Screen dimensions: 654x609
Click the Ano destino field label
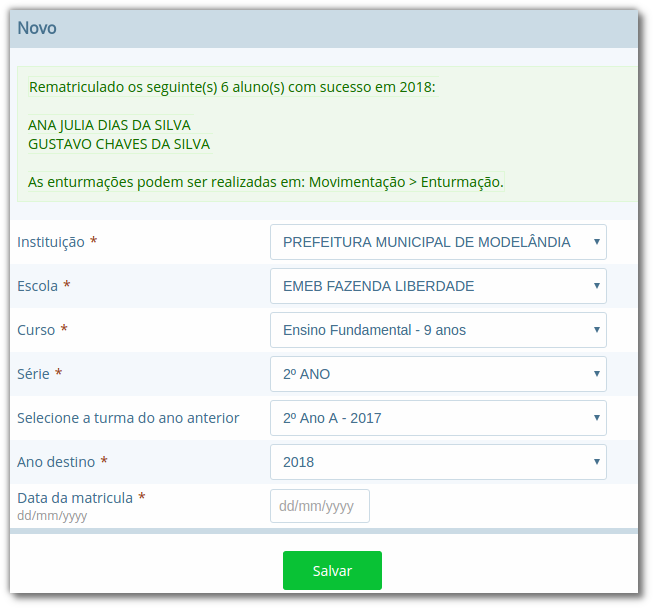coord(56,462)
